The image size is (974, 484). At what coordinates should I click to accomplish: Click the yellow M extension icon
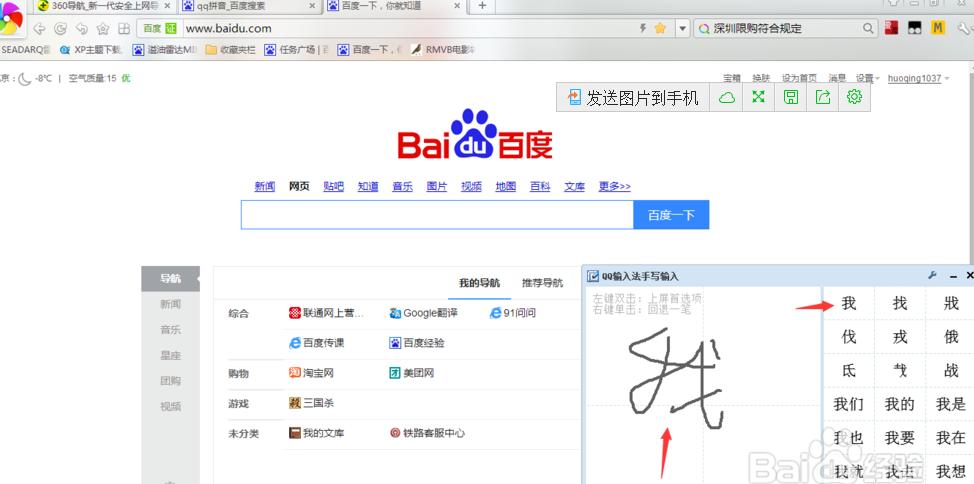pos(937,28)
